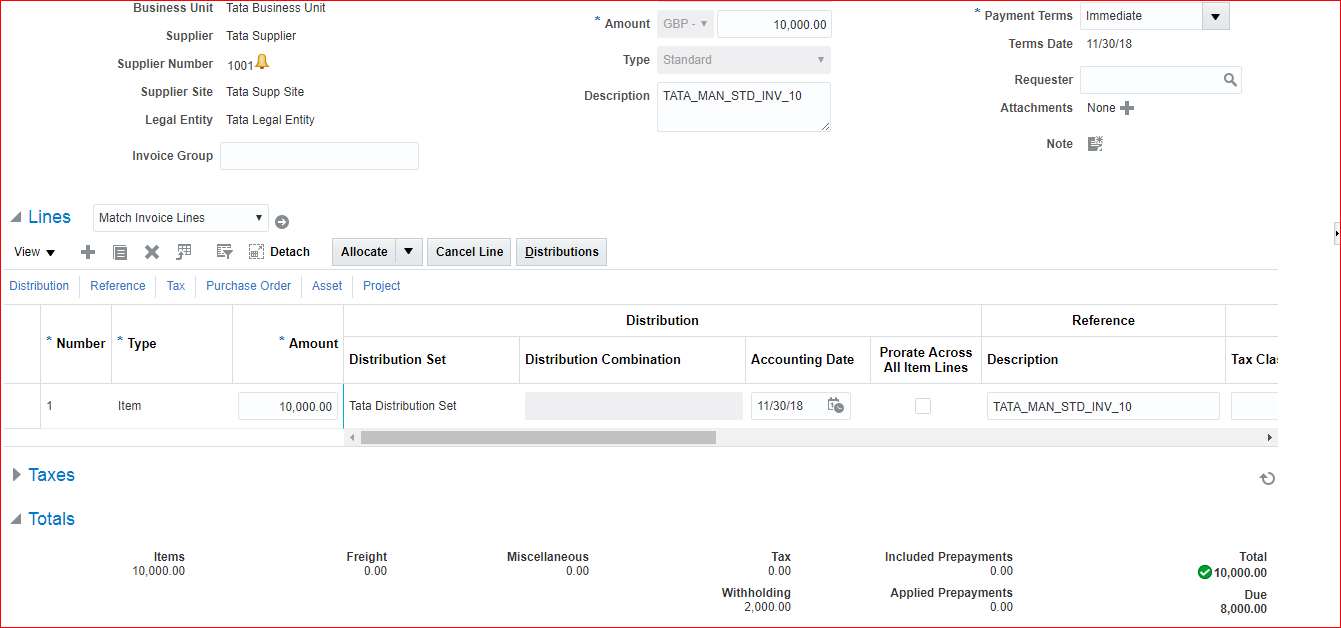The height and width of the screenshot is (628, 1341).
Task: Click the Invoice Group input field
Action: coord(319,156)
